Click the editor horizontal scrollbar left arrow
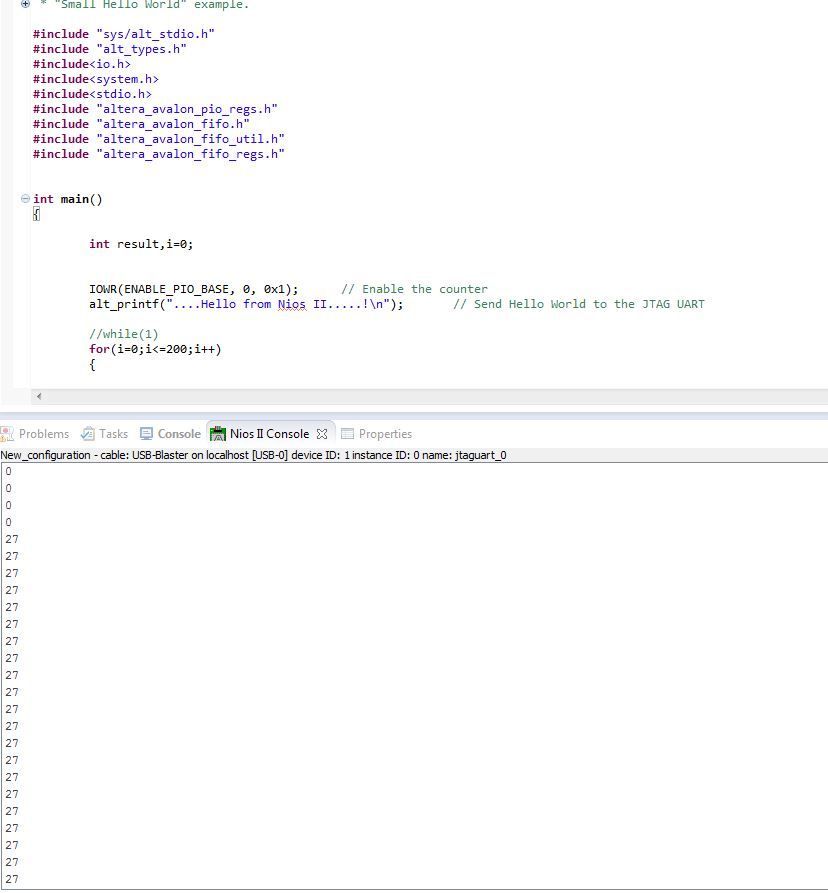The width and height of the screenshot is (828, 893). [39, 396]
